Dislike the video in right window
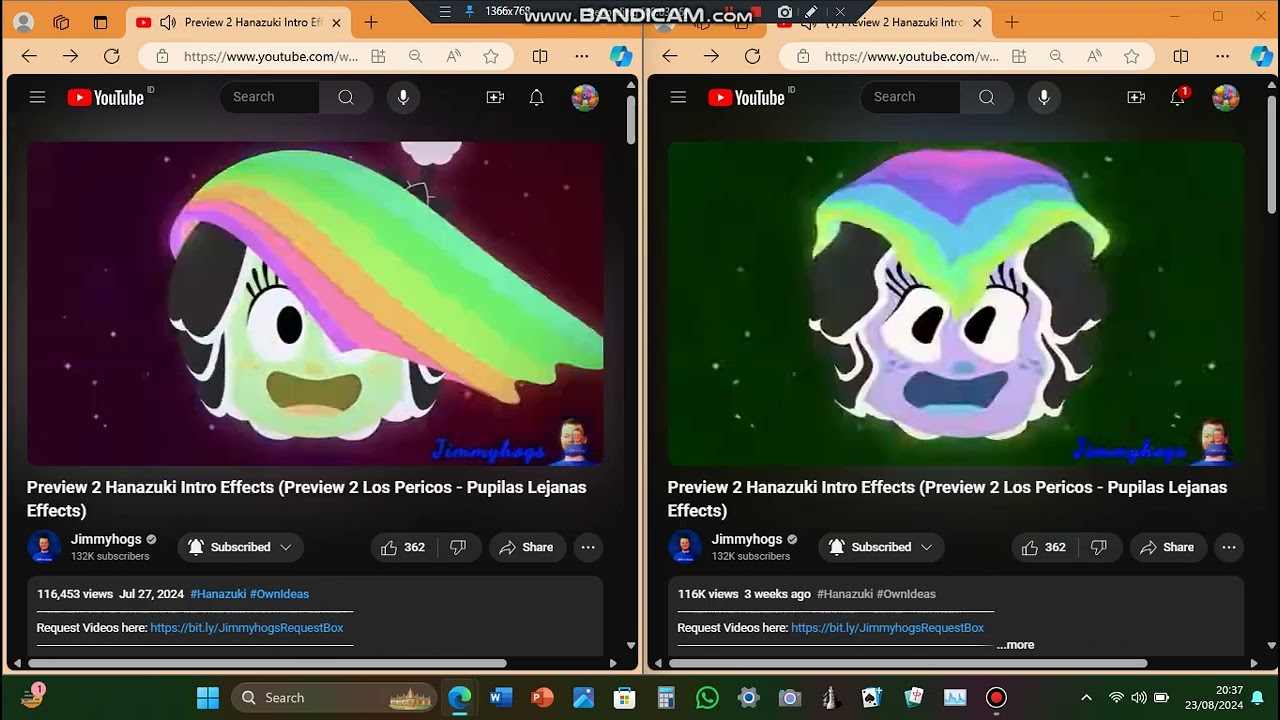Screen dimensions: 1280x720 (x=1099, y=547)
